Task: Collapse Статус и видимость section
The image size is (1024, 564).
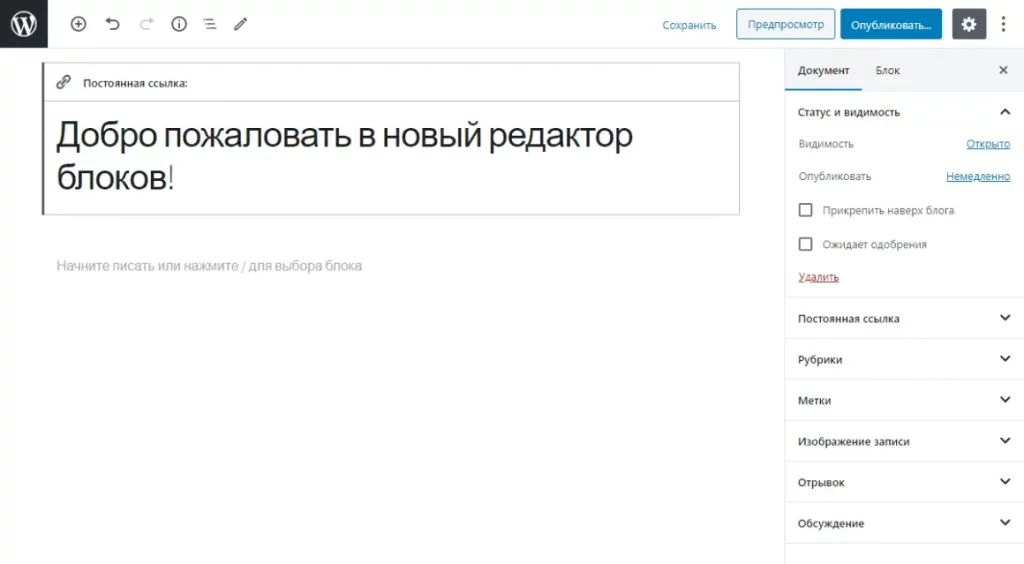Action: [x=904, y=112]
